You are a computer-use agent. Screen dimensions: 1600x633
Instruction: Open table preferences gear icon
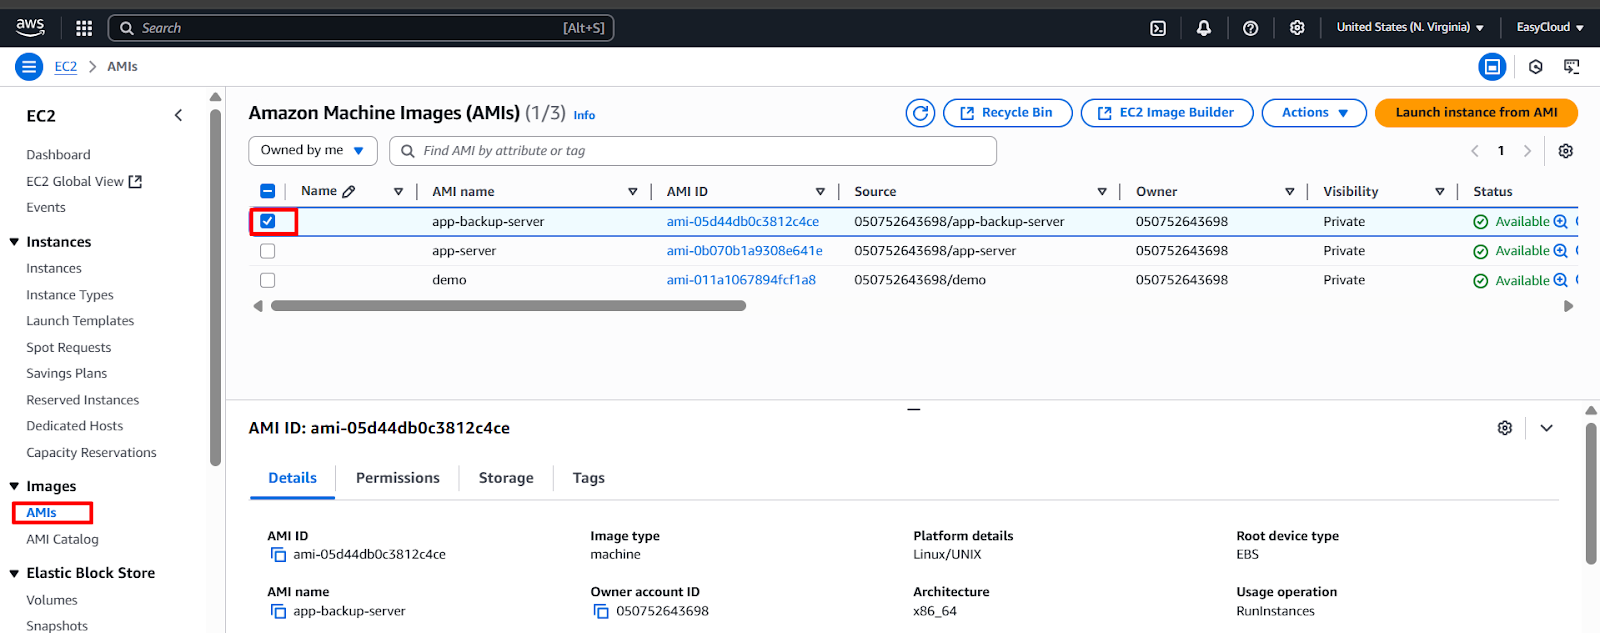(1566, 151)
